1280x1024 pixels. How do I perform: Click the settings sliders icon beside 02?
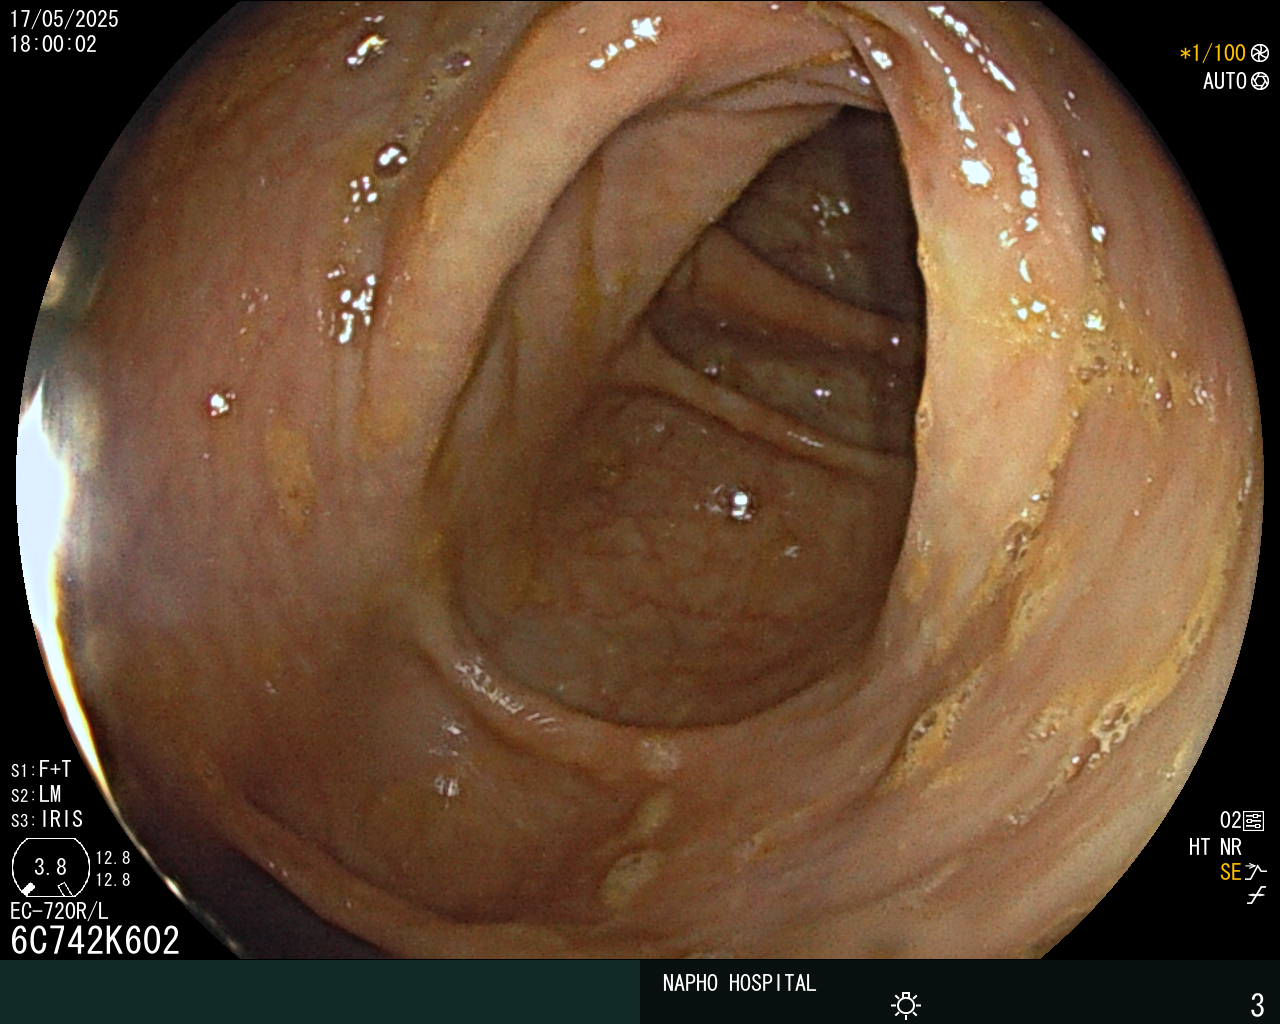tap(1254, 821)
